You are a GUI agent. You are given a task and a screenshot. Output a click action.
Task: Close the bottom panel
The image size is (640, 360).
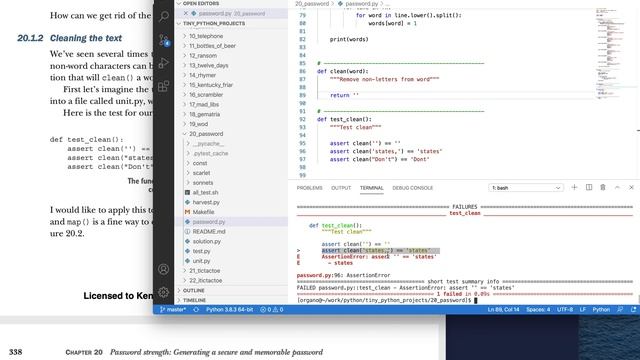pyautogui.click(x=631, y=187)
